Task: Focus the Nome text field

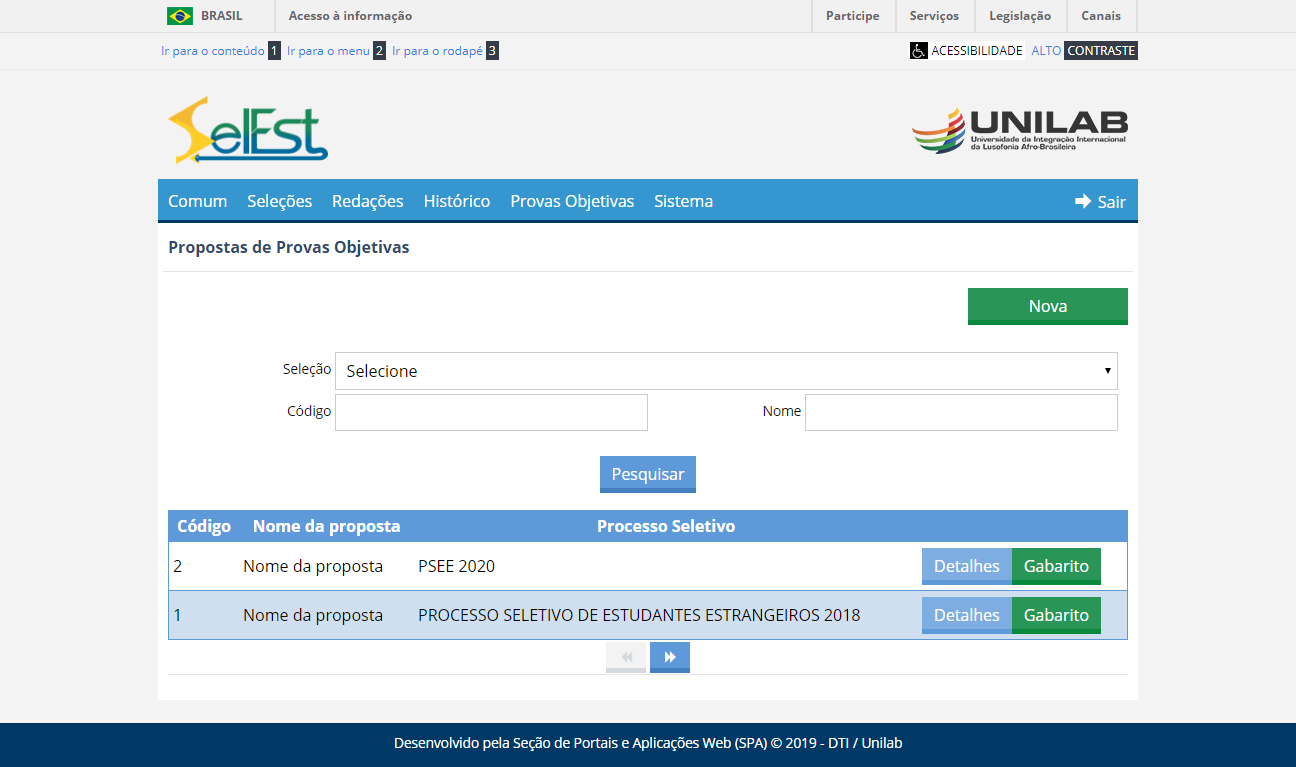Action: [961, 412]
